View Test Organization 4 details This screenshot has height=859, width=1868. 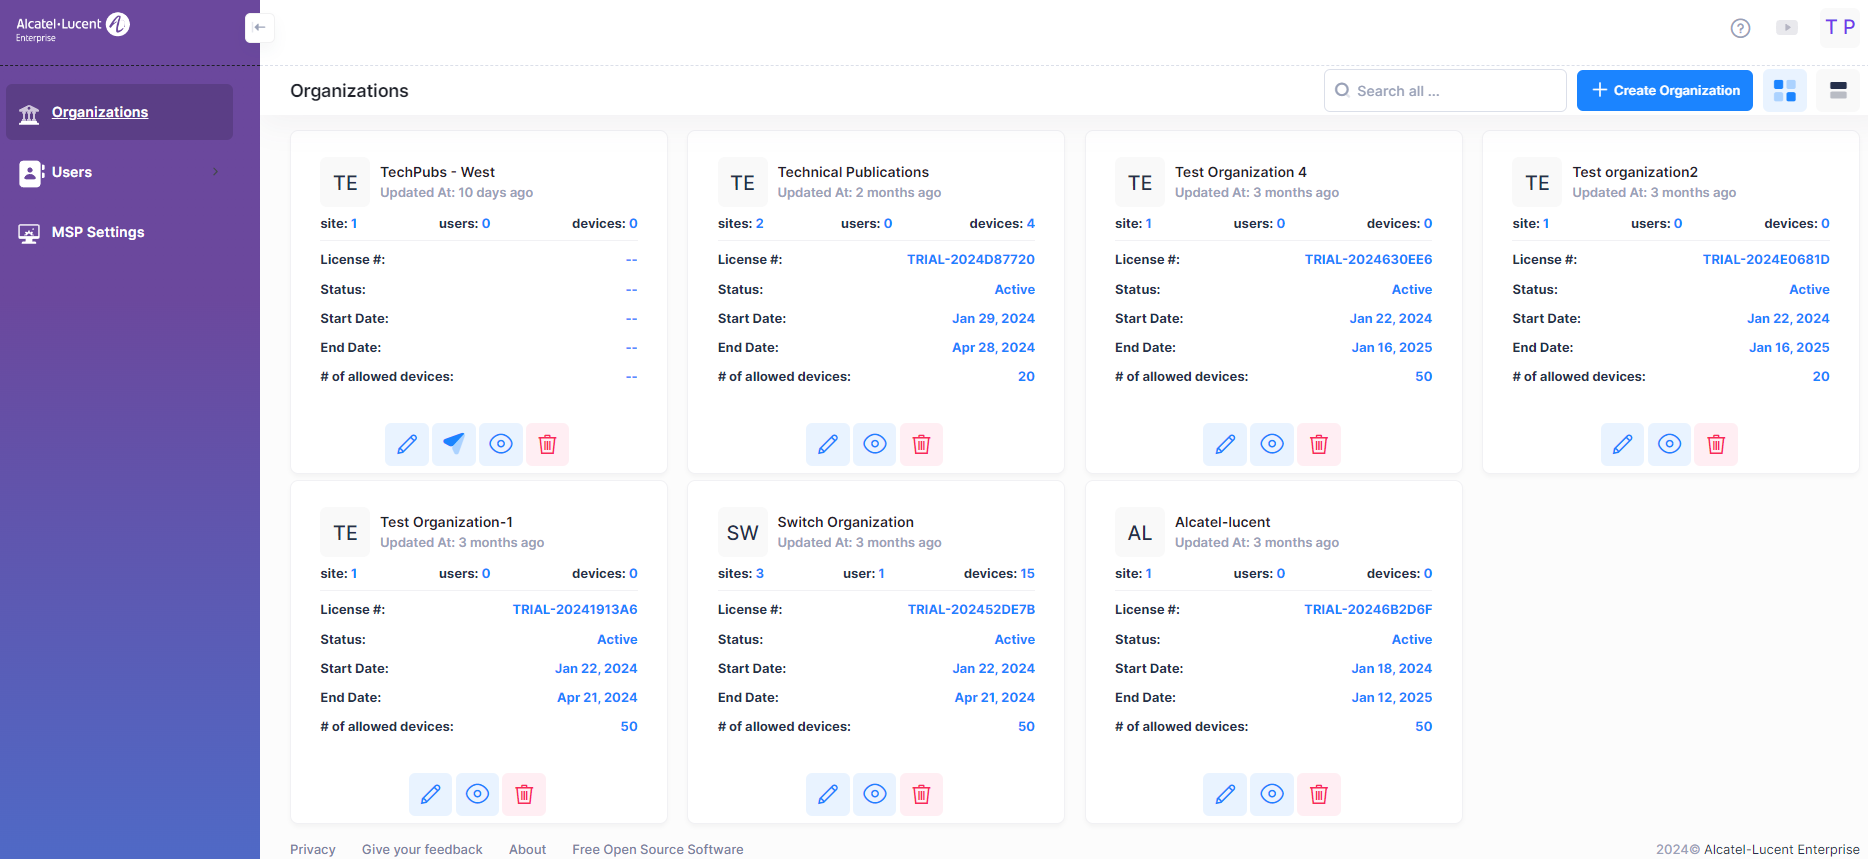[1272, 444]
